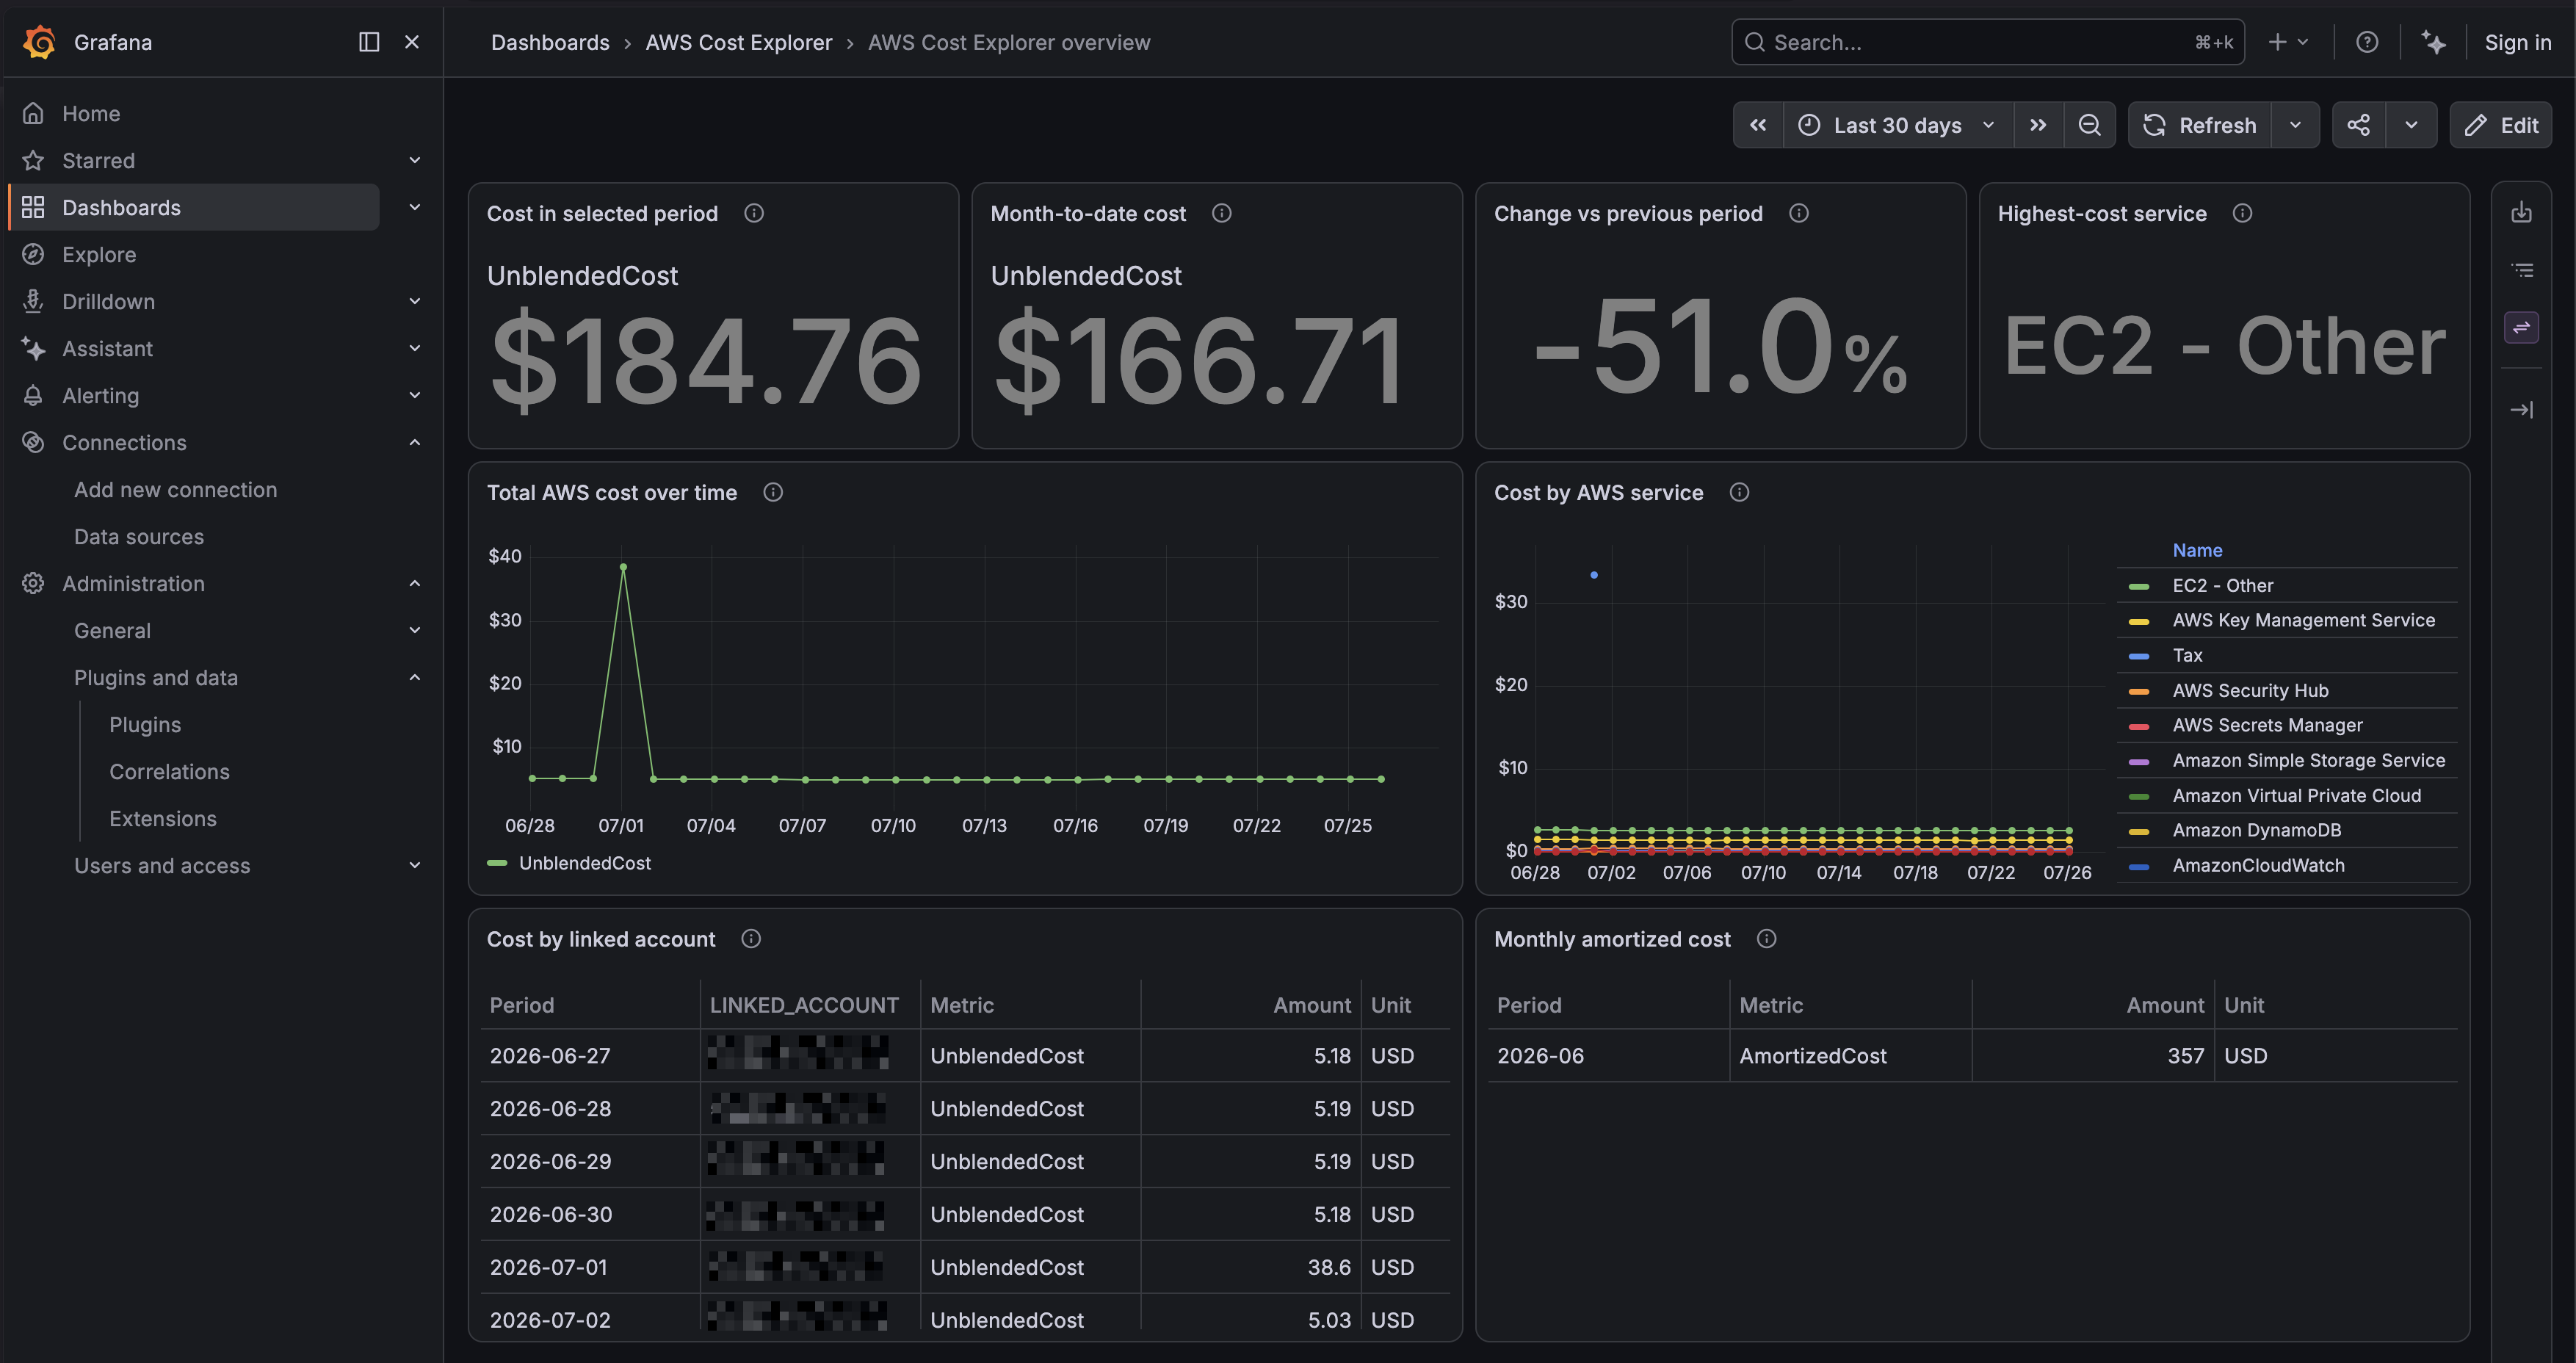This screenshot has width=2576, height=1363.
Task: Sort legend by Name header
Action: point(2197,550)
